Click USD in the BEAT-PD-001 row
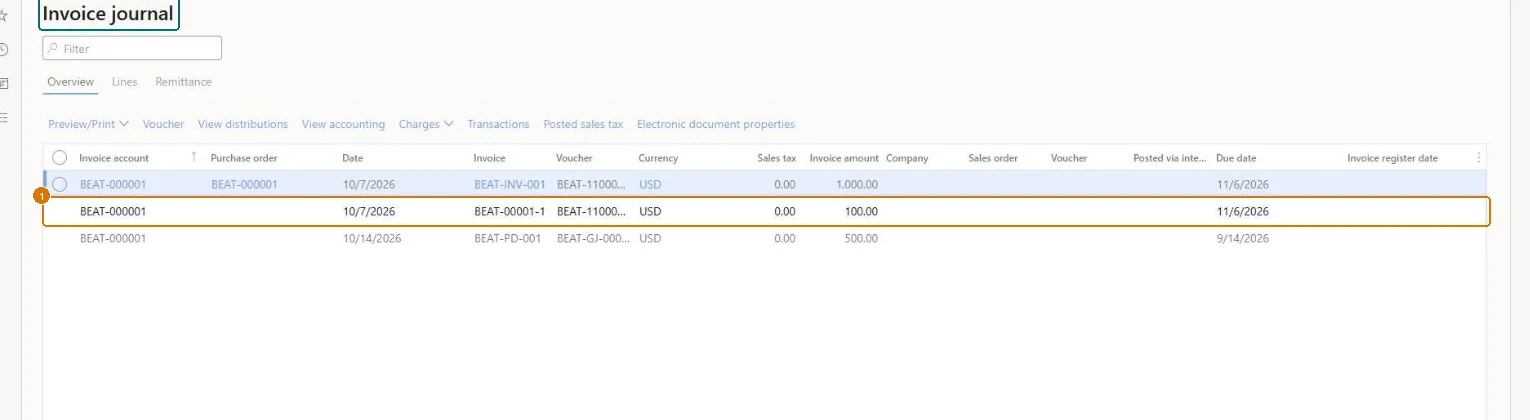The image size is (1530, 420). (650, 238)
